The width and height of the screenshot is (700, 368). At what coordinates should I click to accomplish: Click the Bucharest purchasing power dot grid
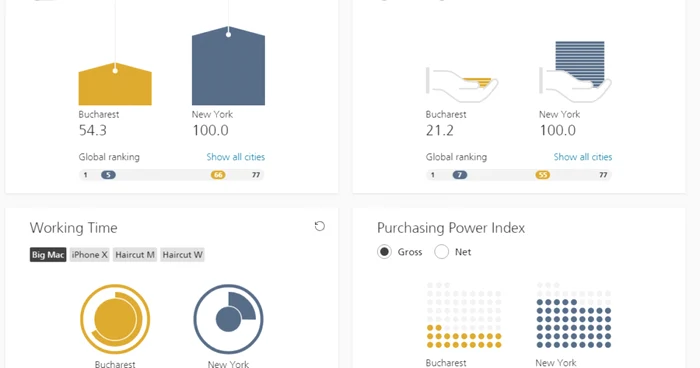click(x=464, y=315)
